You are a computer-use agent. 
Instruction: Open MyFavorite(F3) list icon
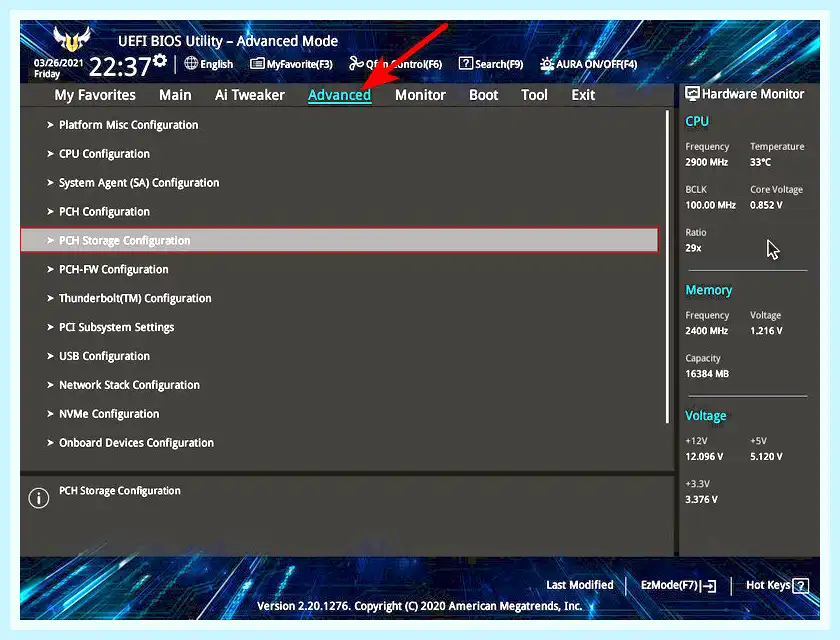click(257, 64)
